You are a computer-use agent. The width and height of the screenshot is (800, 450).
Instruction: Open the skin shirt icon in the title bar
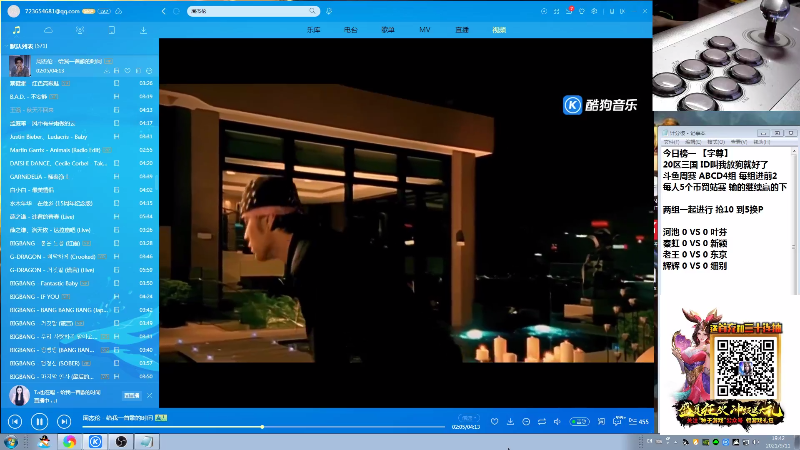[582, 11]
